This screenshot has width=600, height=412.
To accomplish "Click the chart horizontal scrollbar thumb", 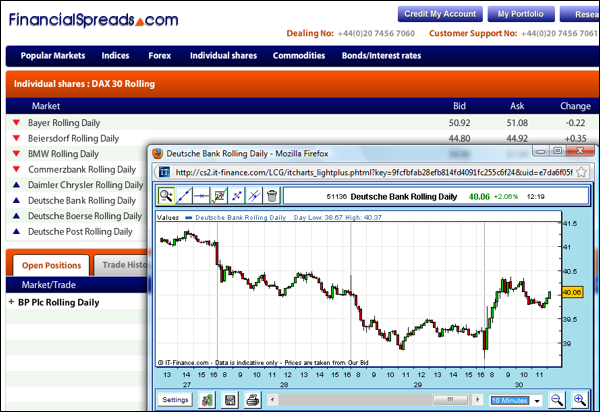I will (x=450, y=400).
